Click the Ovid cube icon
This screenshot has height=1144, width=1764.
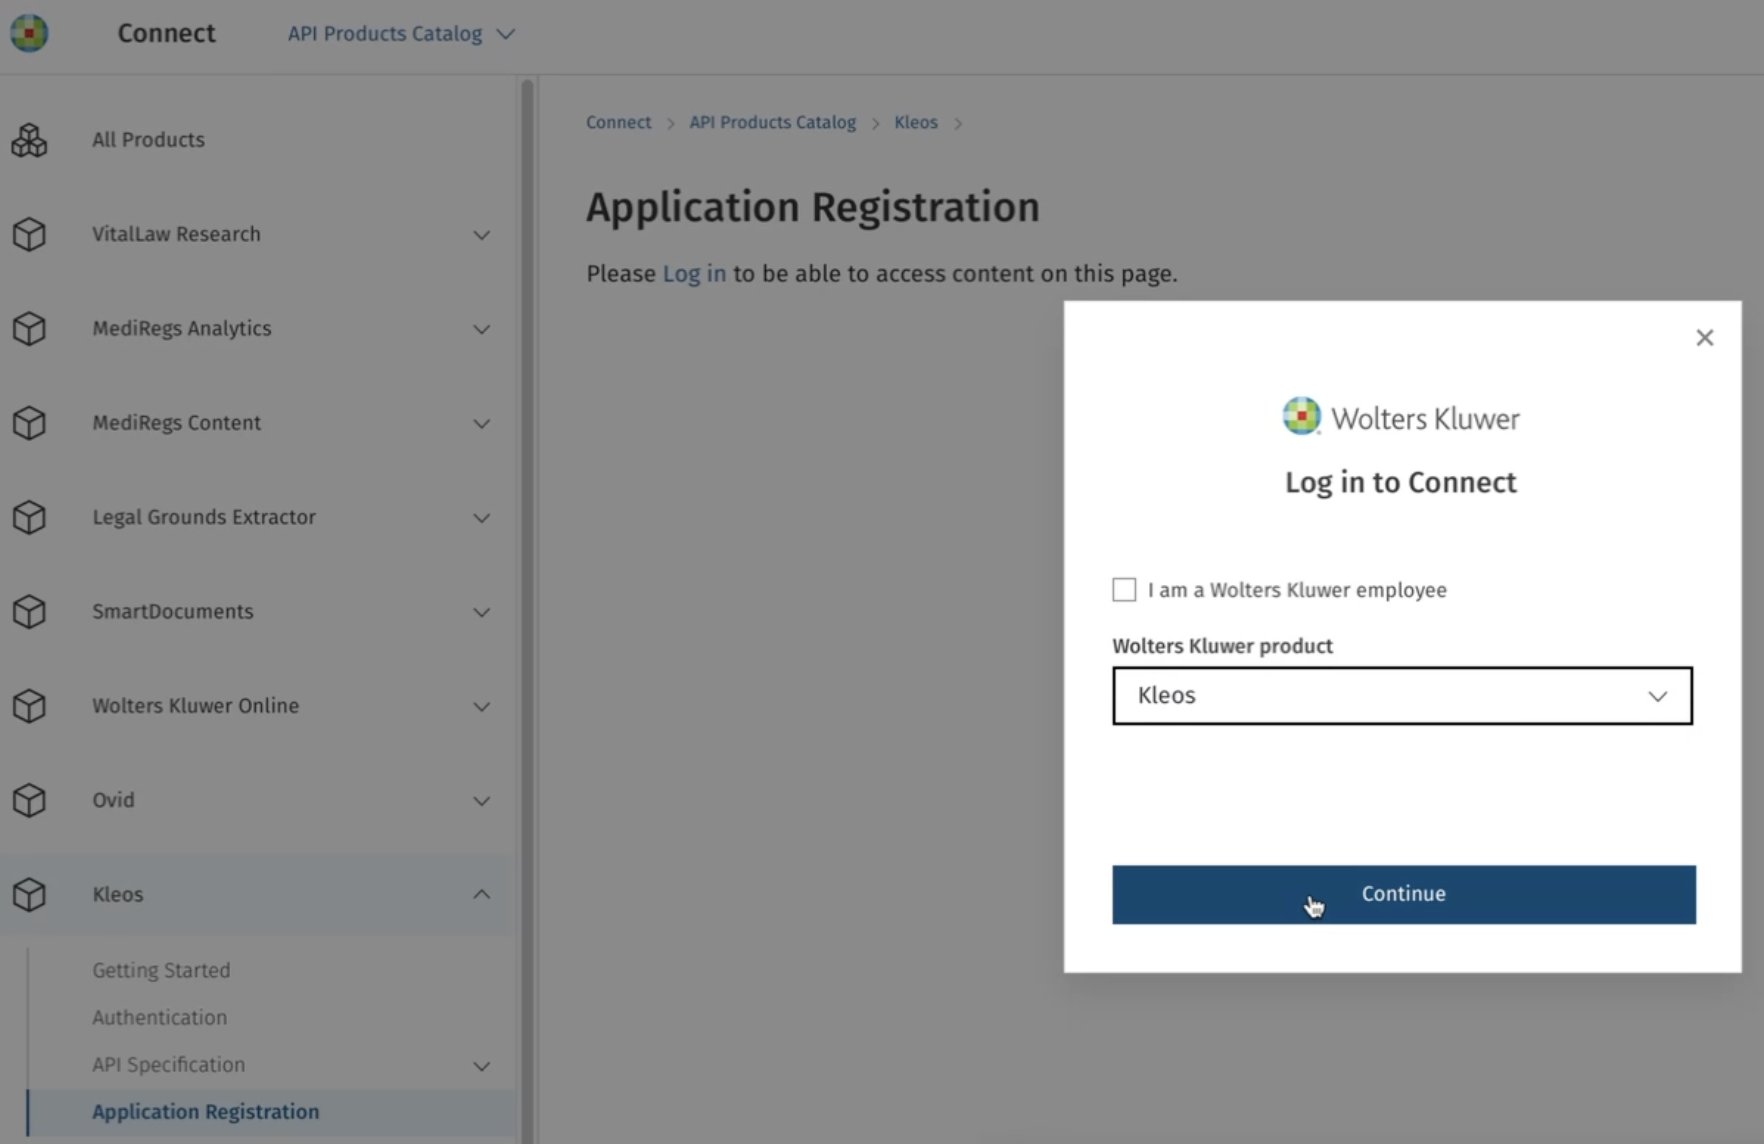click(x=29, y=800)
